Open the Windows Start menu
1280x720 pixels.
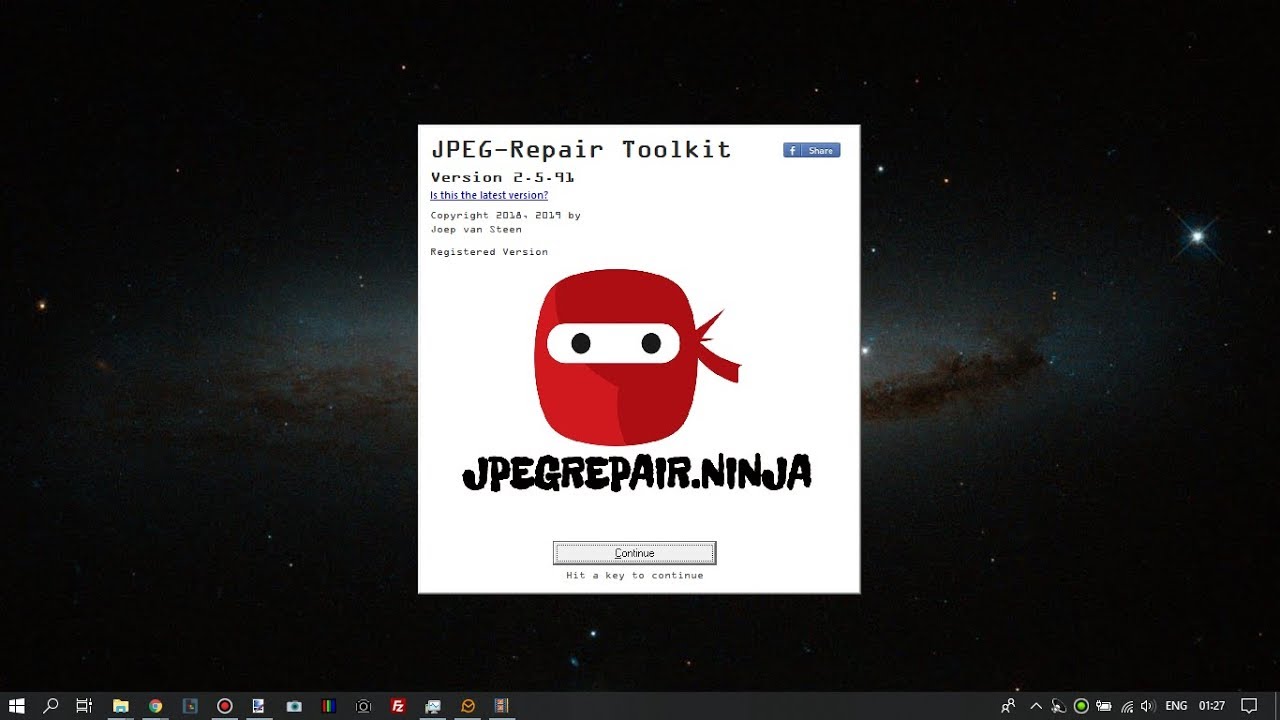17,706
